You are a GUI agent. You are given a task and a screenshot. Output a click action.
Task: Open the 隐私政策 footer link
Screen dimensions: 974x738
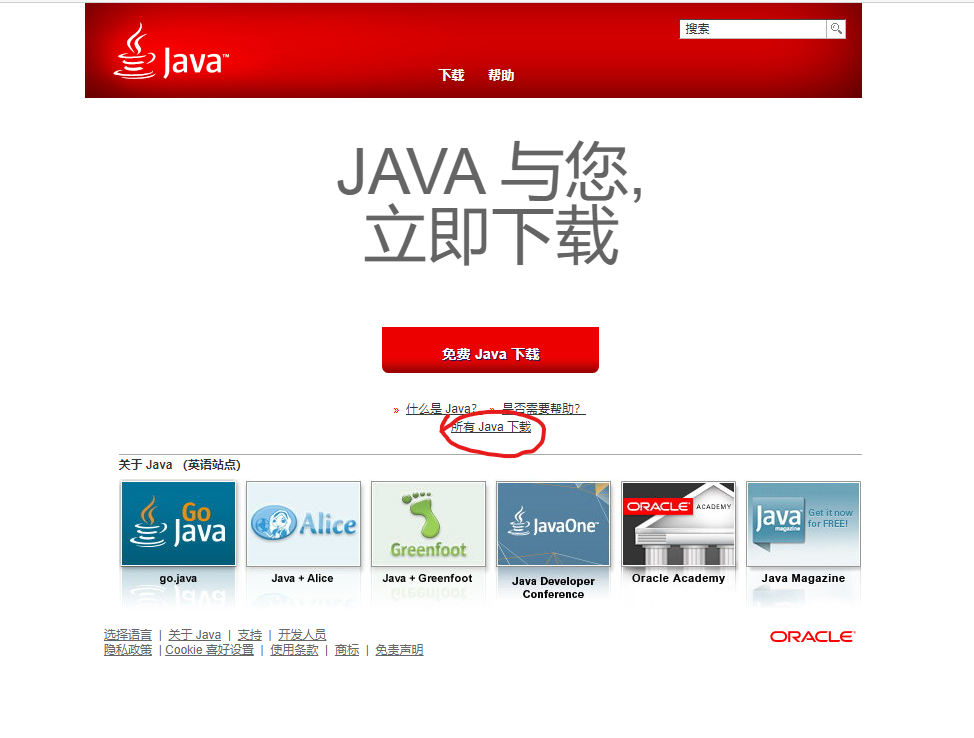(x=128, y=650)
